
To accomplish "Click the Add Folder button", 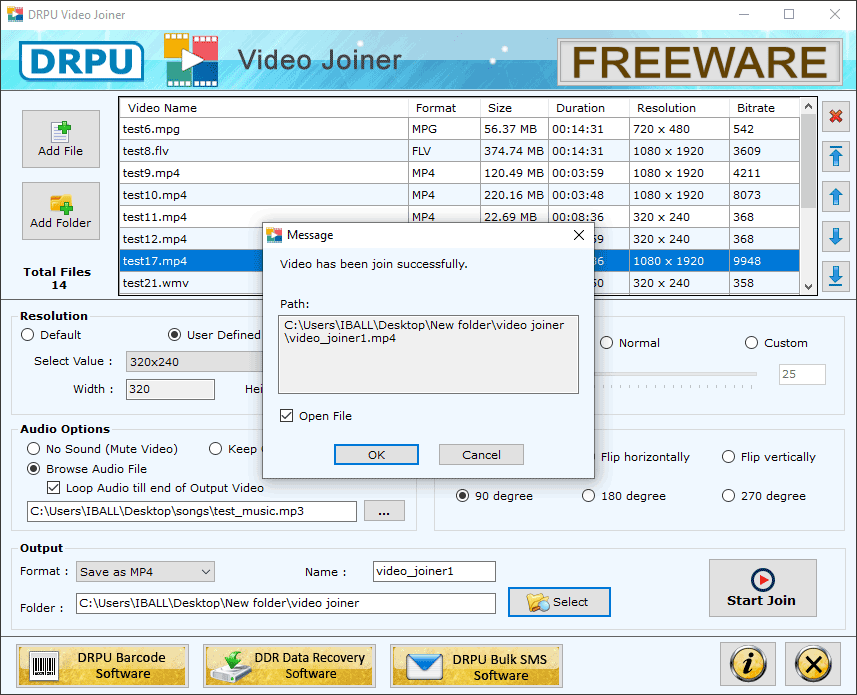I will pos(61,211).
